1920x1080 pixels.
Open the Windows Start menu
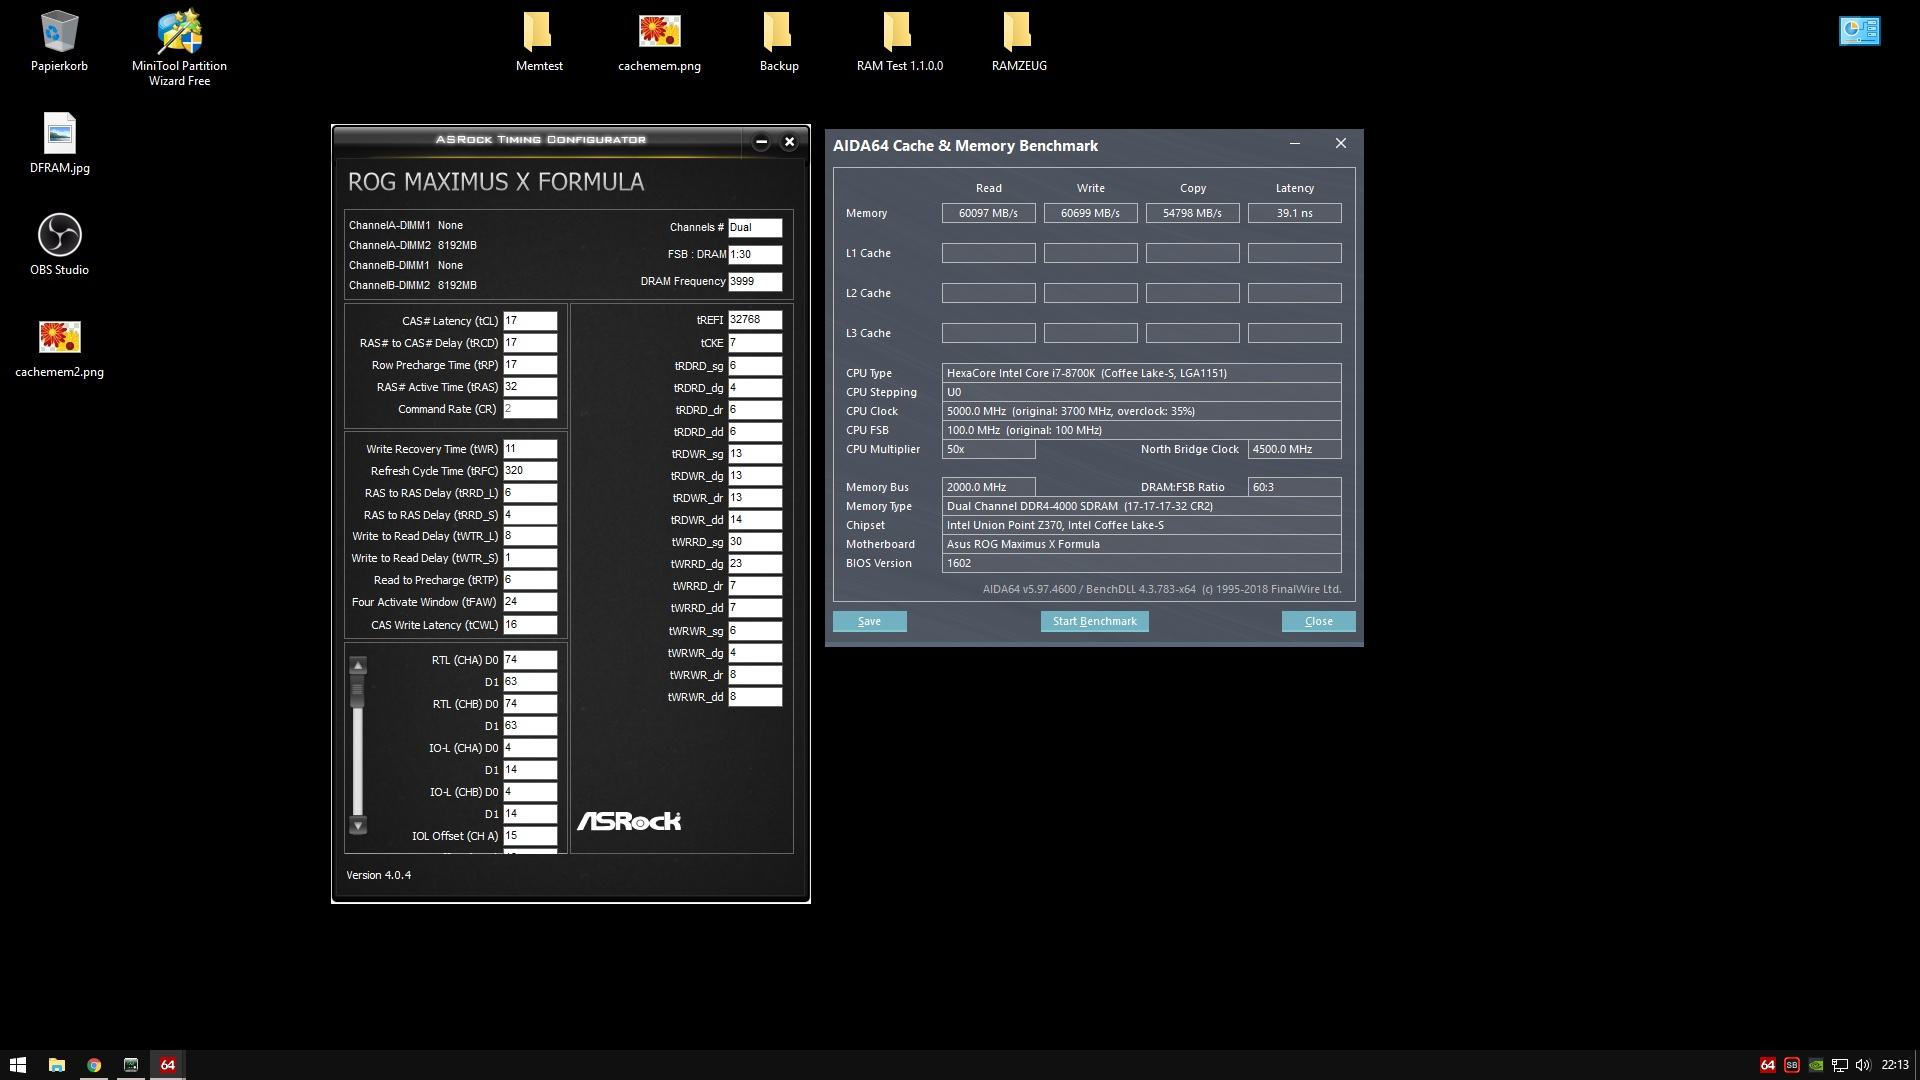tap(18, 1065)
